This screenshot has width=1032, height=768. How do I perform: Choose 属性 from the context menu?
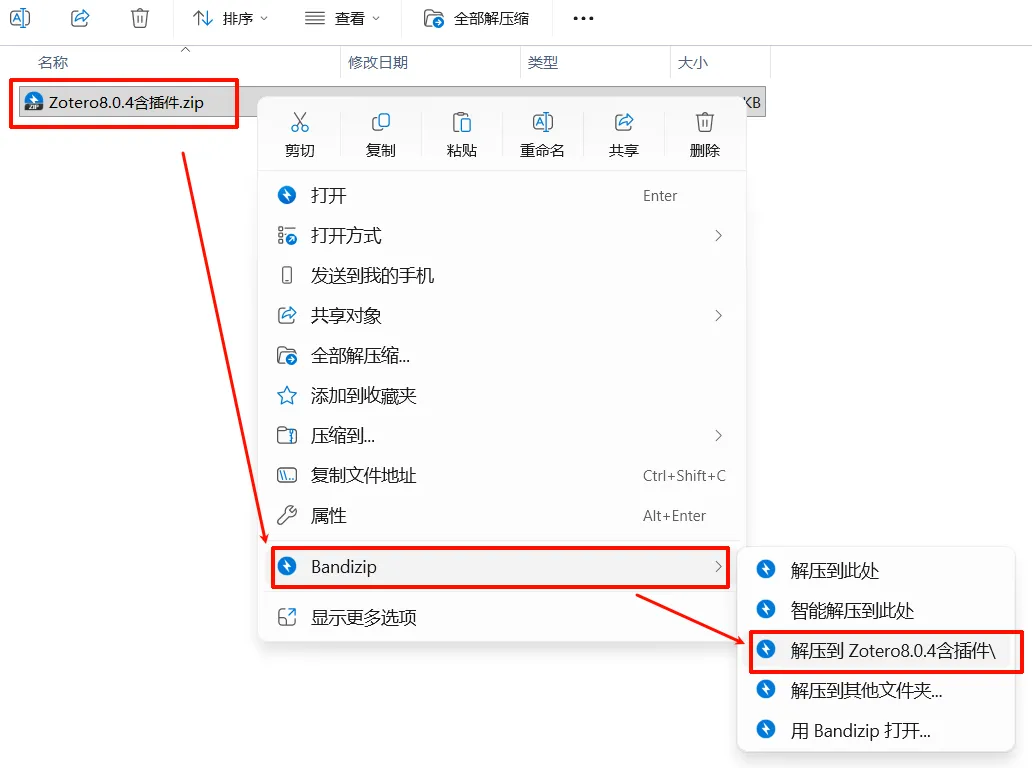tap(502, 515)
